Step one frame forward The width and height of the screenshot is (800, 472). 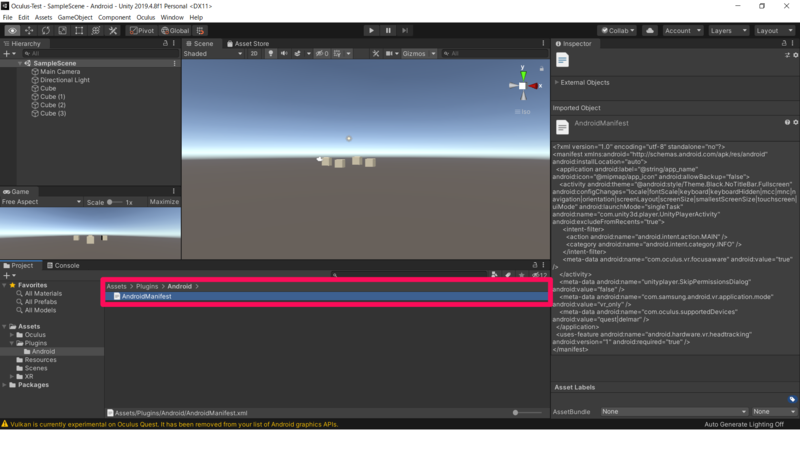(x=405, y=31)
